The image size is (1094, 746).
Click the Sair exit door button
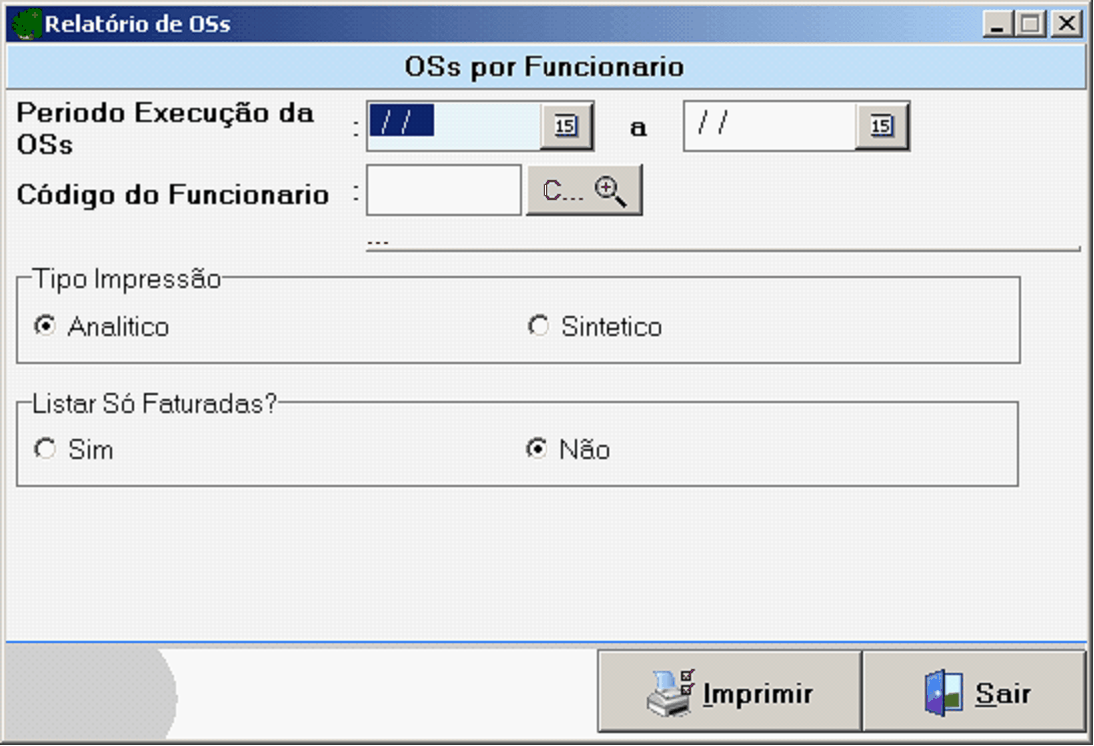pos(974,693)
